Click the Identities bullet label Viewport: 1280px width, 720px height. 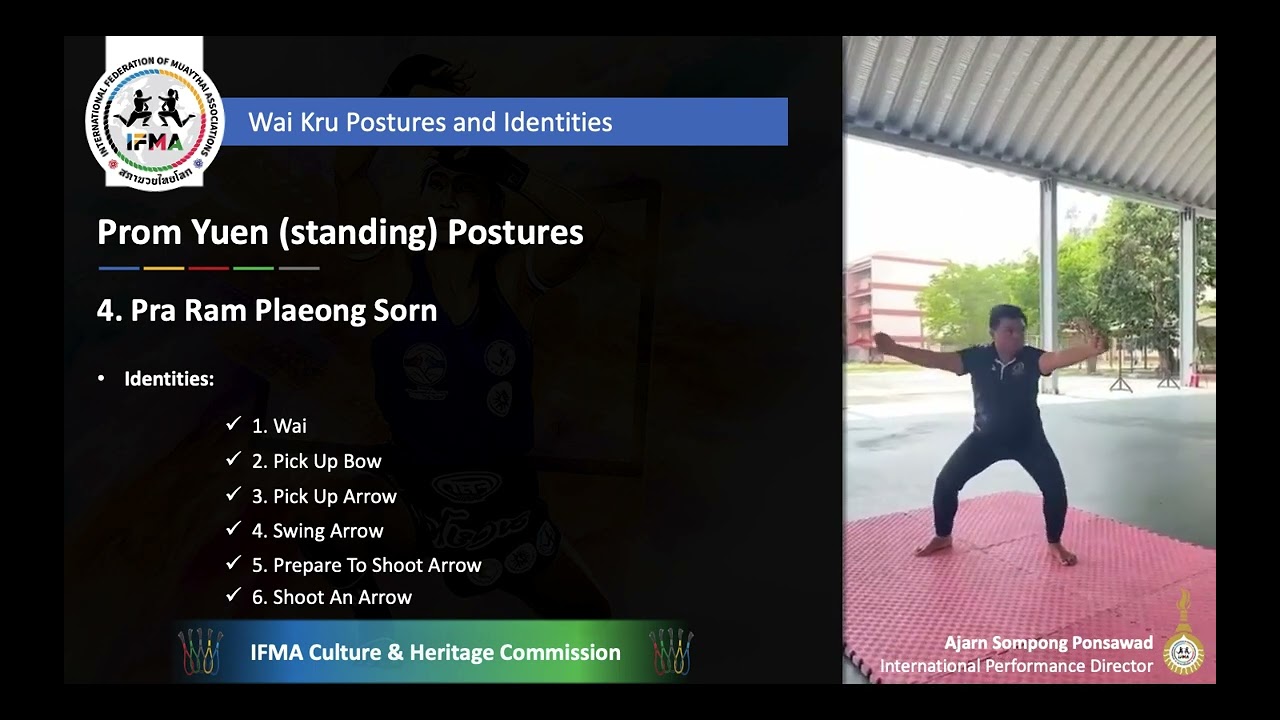(x=169, y=379)
